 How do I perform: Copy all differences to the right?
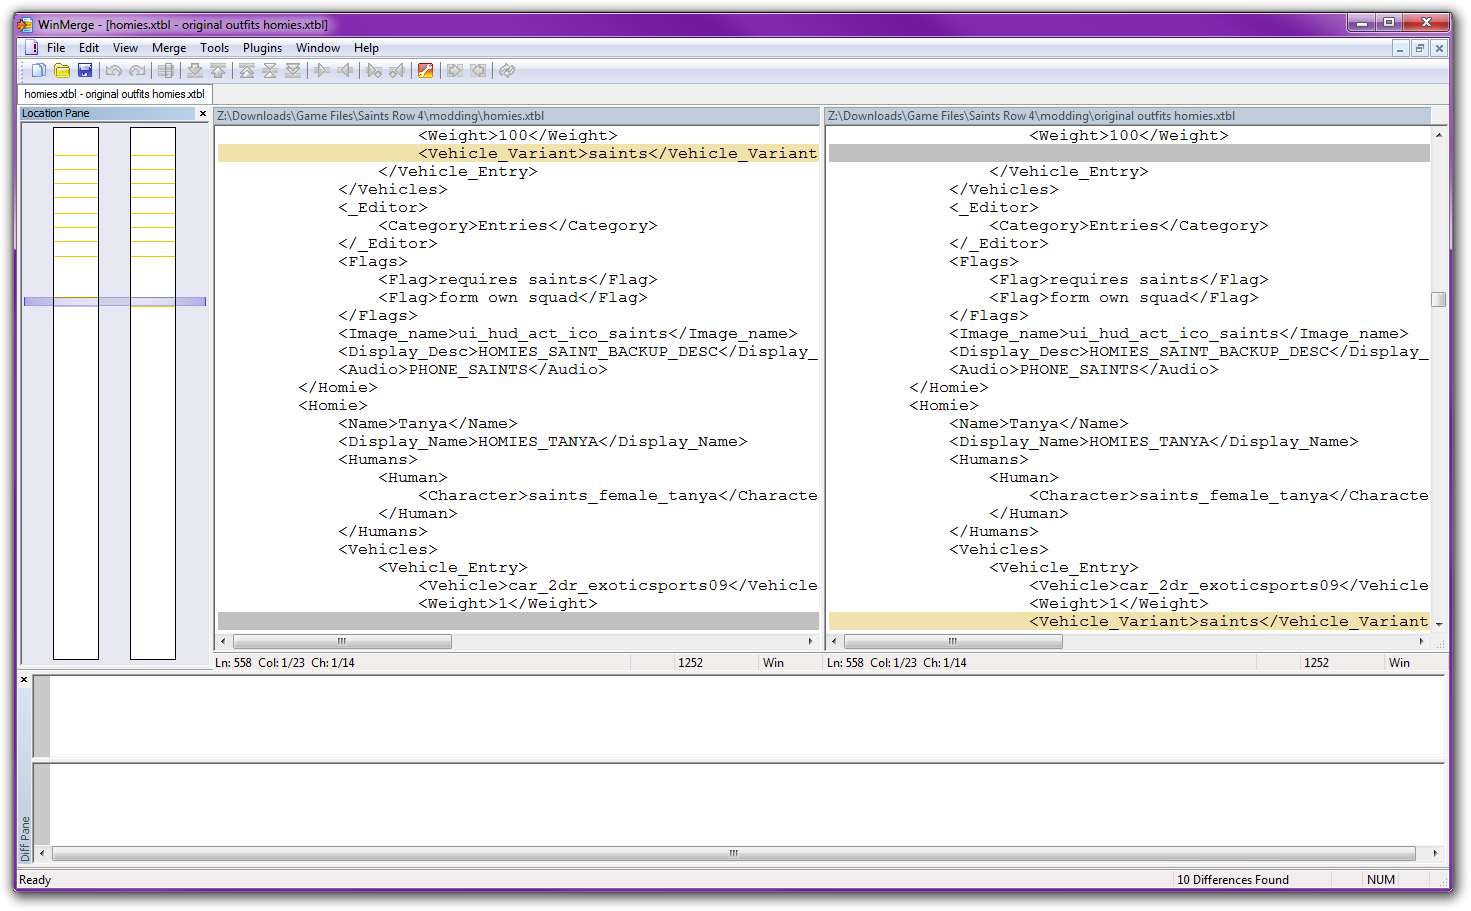pyautogui.click(x=455, y=70)
